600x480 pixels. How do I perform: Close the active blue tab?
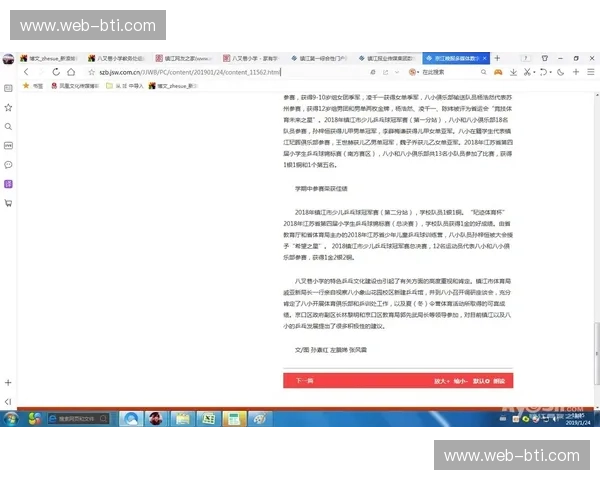click(x=484, y=58)
